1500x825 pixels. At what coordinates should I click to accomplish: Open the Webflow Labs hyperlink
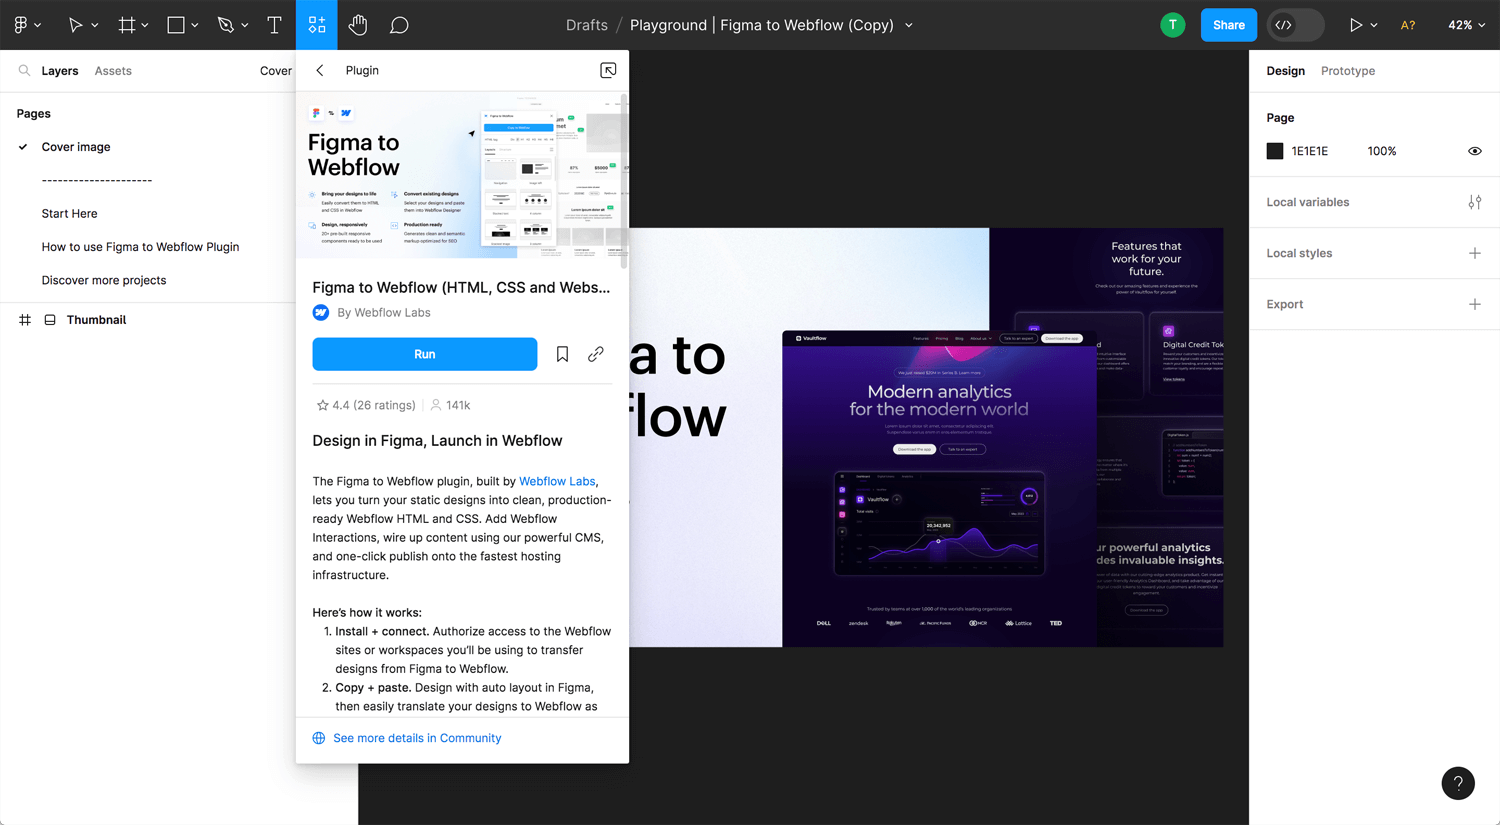[557, 481]
